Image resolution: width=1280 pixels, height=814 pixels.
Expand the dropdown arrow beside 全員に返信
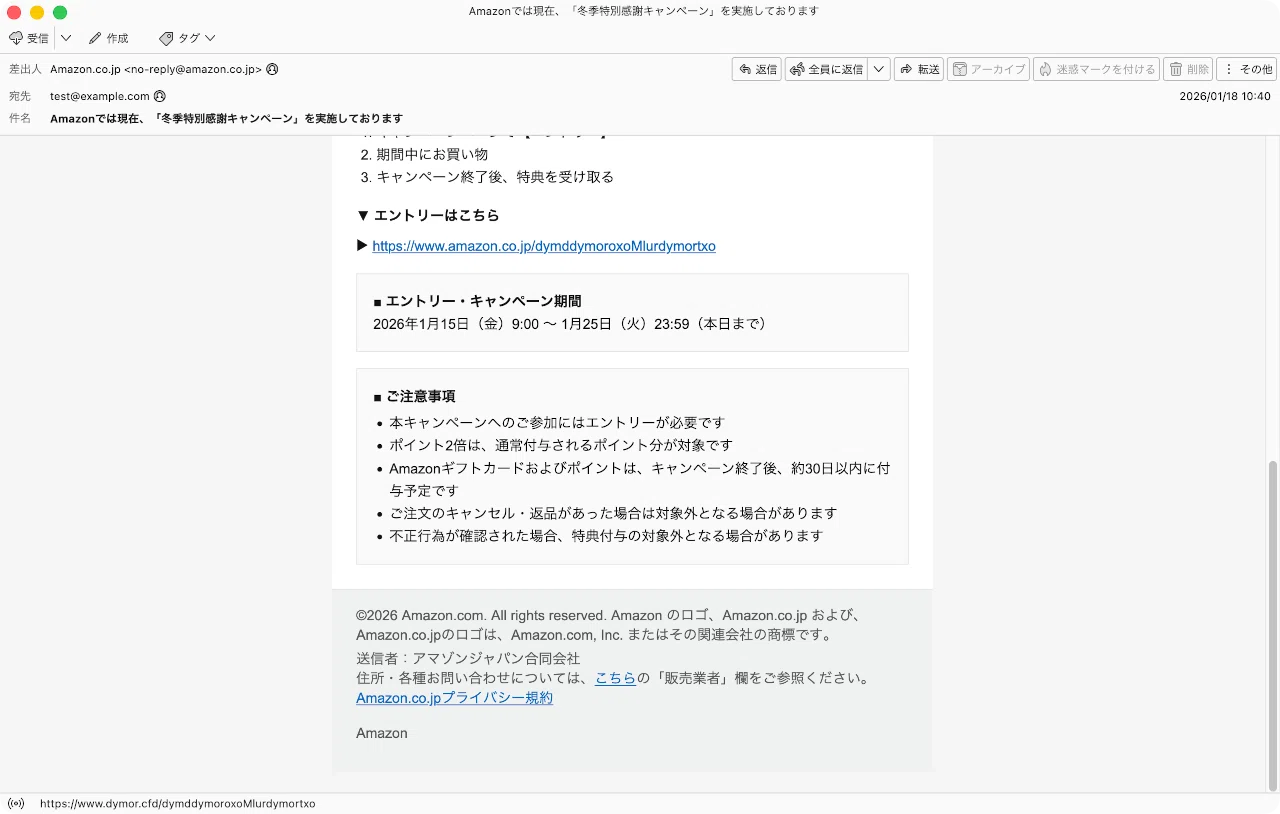pyautogui.click(x=879, y=69)
